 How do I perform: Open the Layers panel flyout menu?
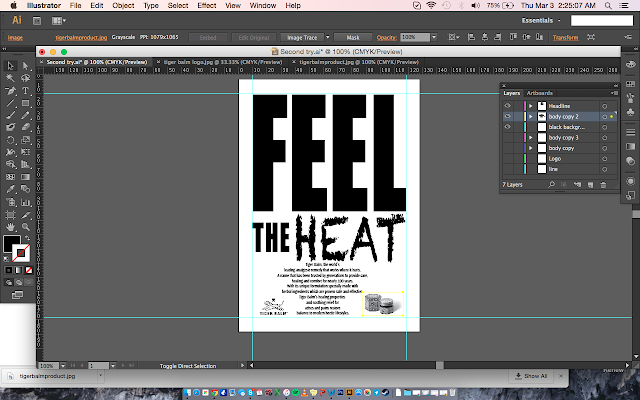[614, 93]
